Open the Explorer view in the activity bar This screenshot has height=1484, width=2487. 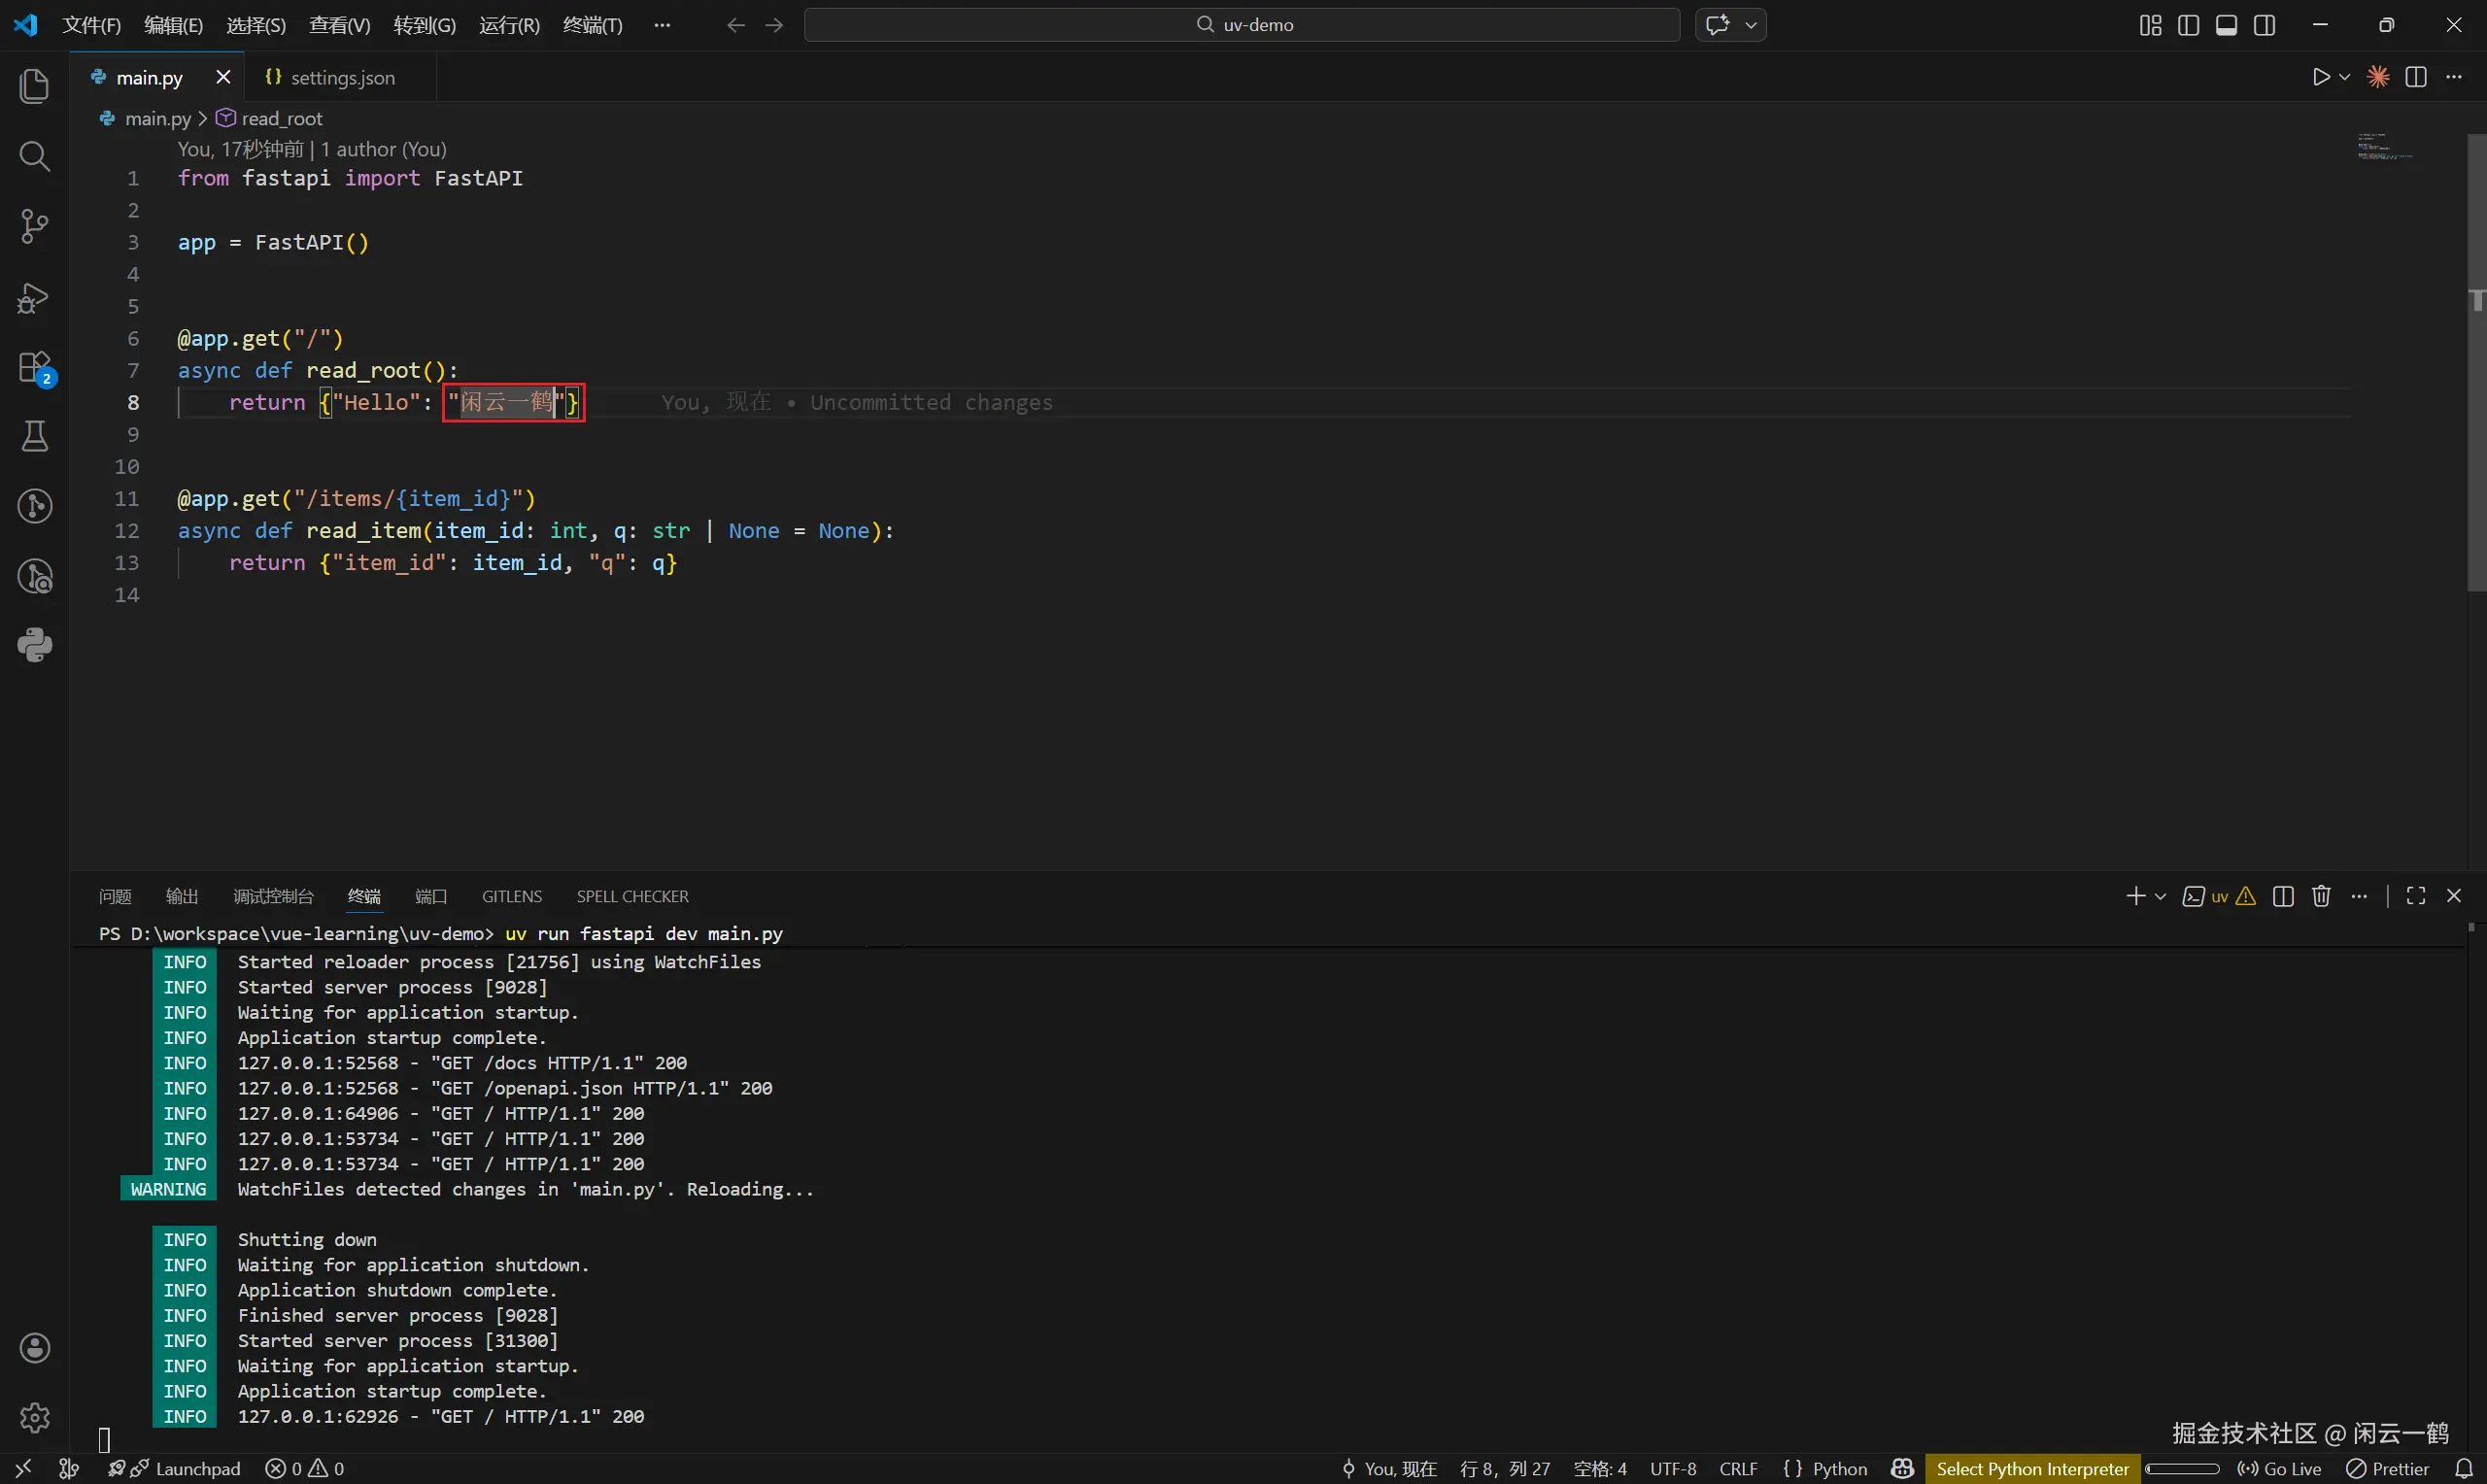tap(34, 86)
